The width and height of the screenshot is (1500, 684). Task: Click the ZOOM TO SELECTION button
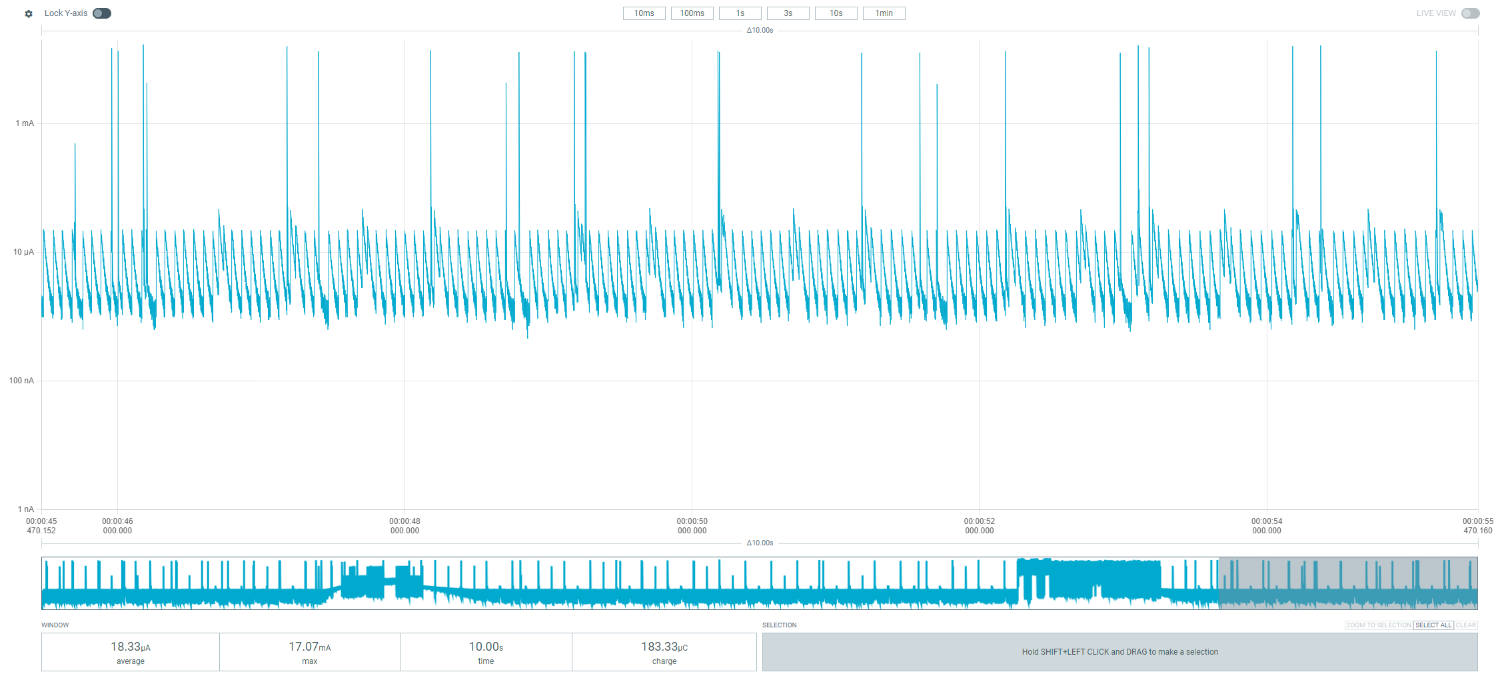tap(1378, 625)
